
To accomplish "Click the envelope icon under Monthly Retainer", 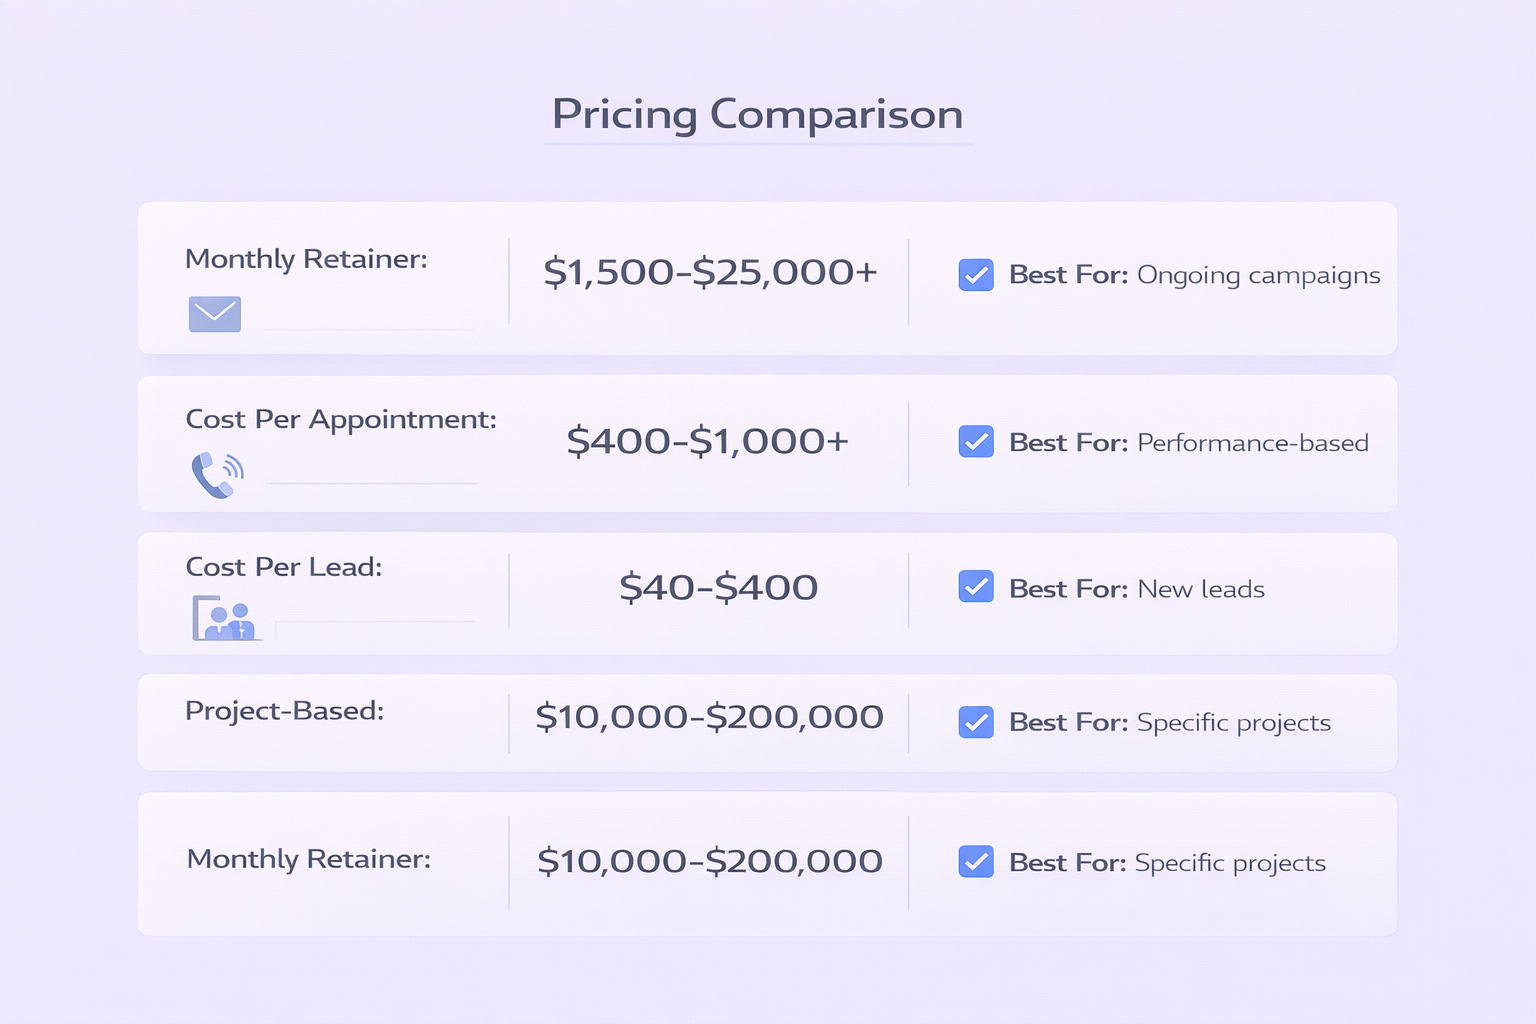I will pyautogui.click(x=215, y=314).
